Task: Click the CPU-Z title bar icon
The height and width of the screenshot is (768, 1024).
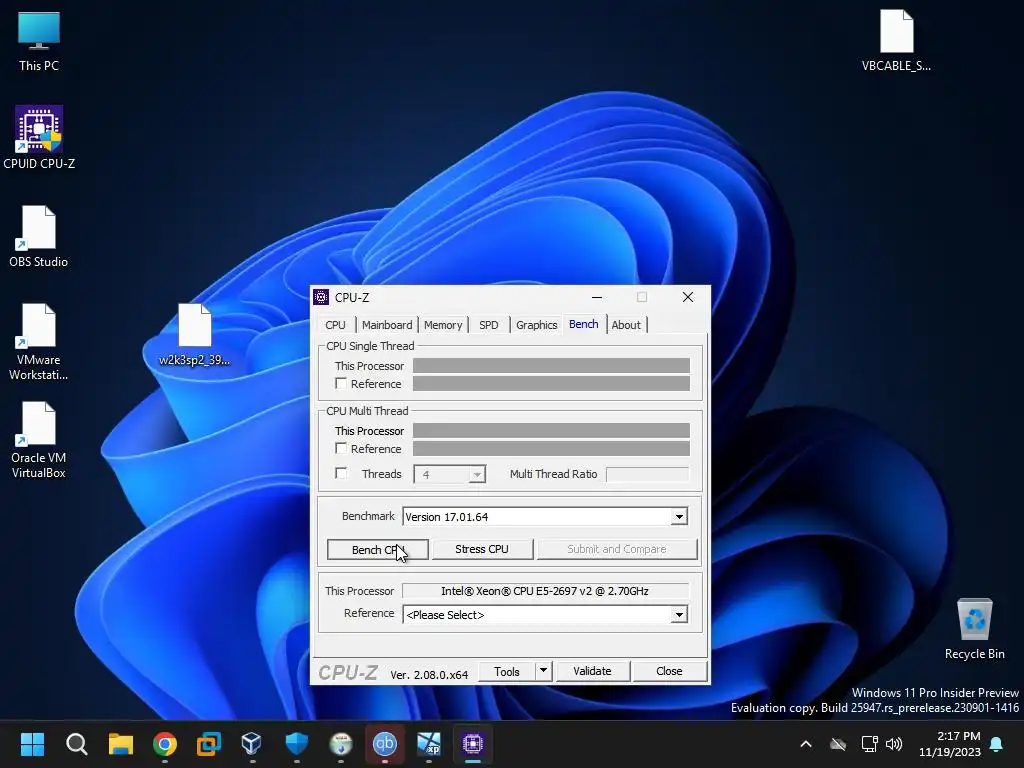Action: 321,297
